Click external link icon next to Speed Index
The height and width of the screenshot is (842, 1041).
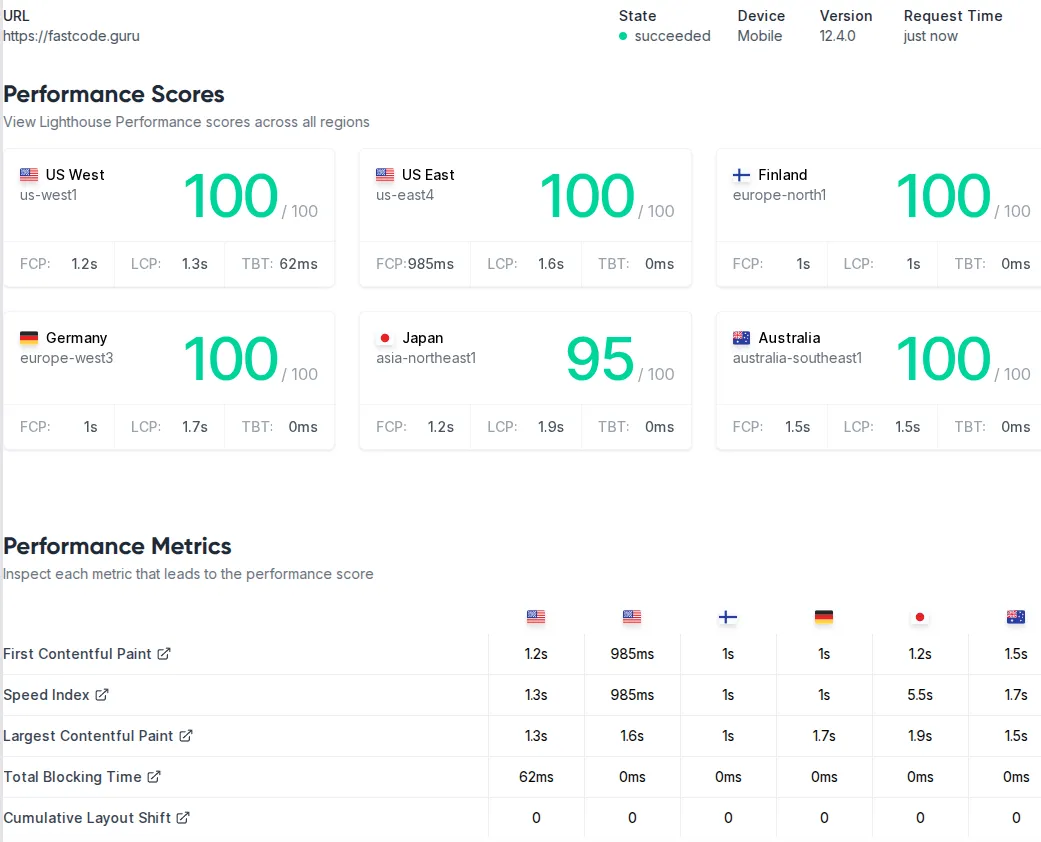[x=102, y=695]
